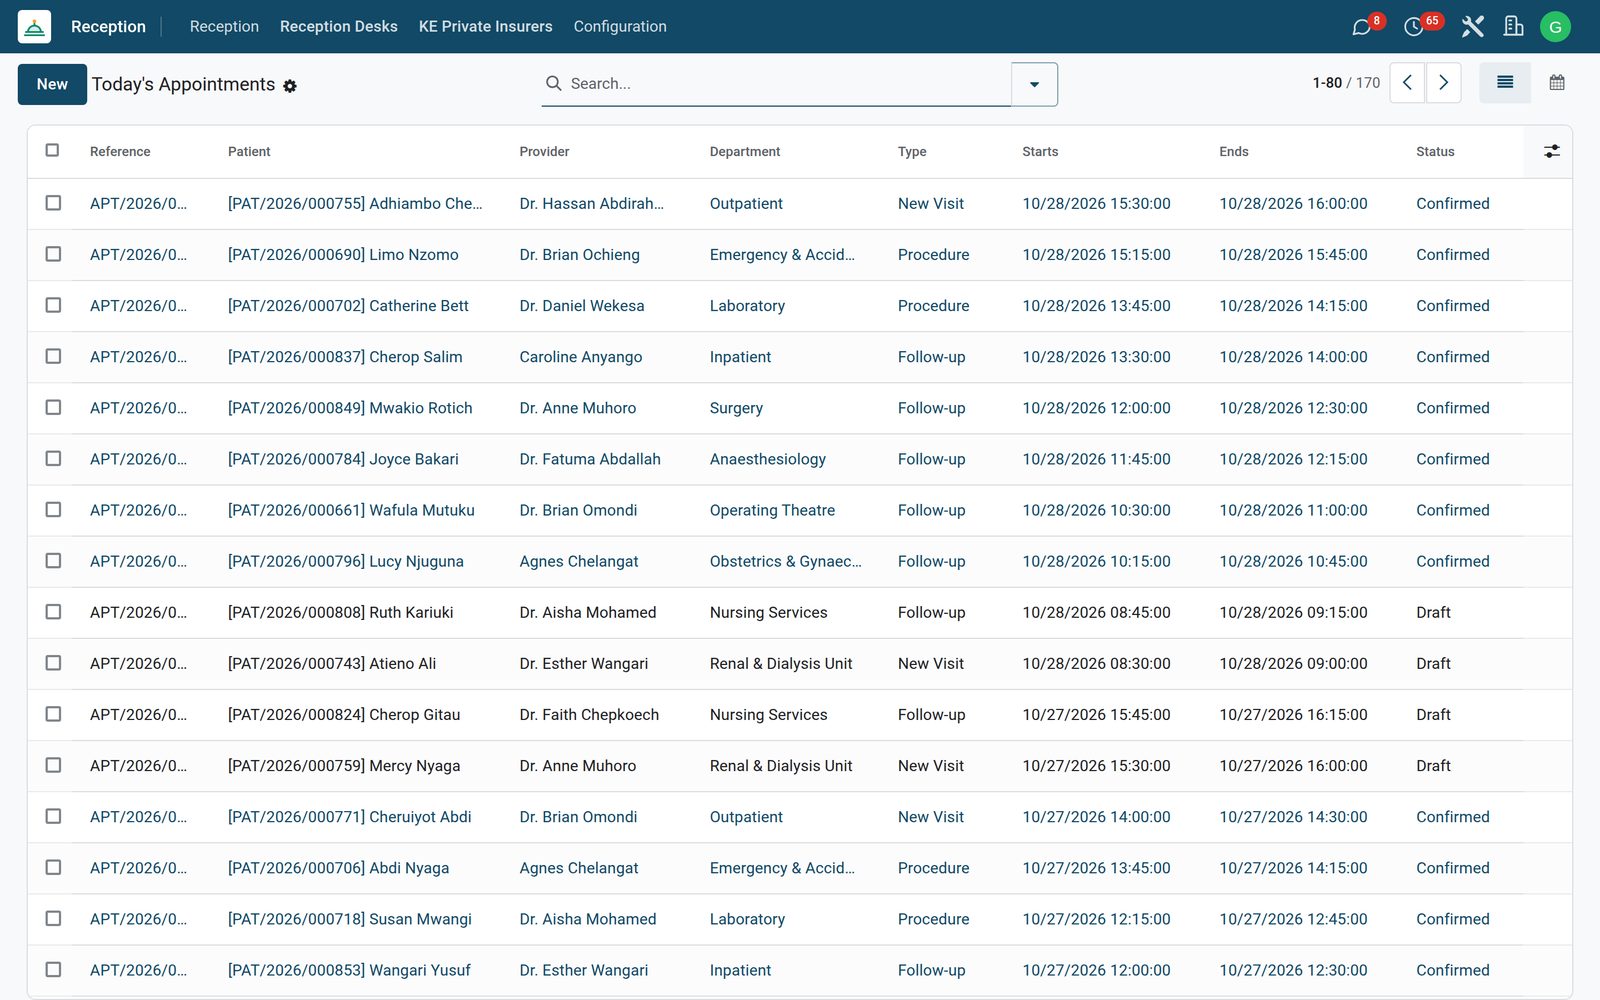Check the Wangari Yusuf row checkbox

53,970
